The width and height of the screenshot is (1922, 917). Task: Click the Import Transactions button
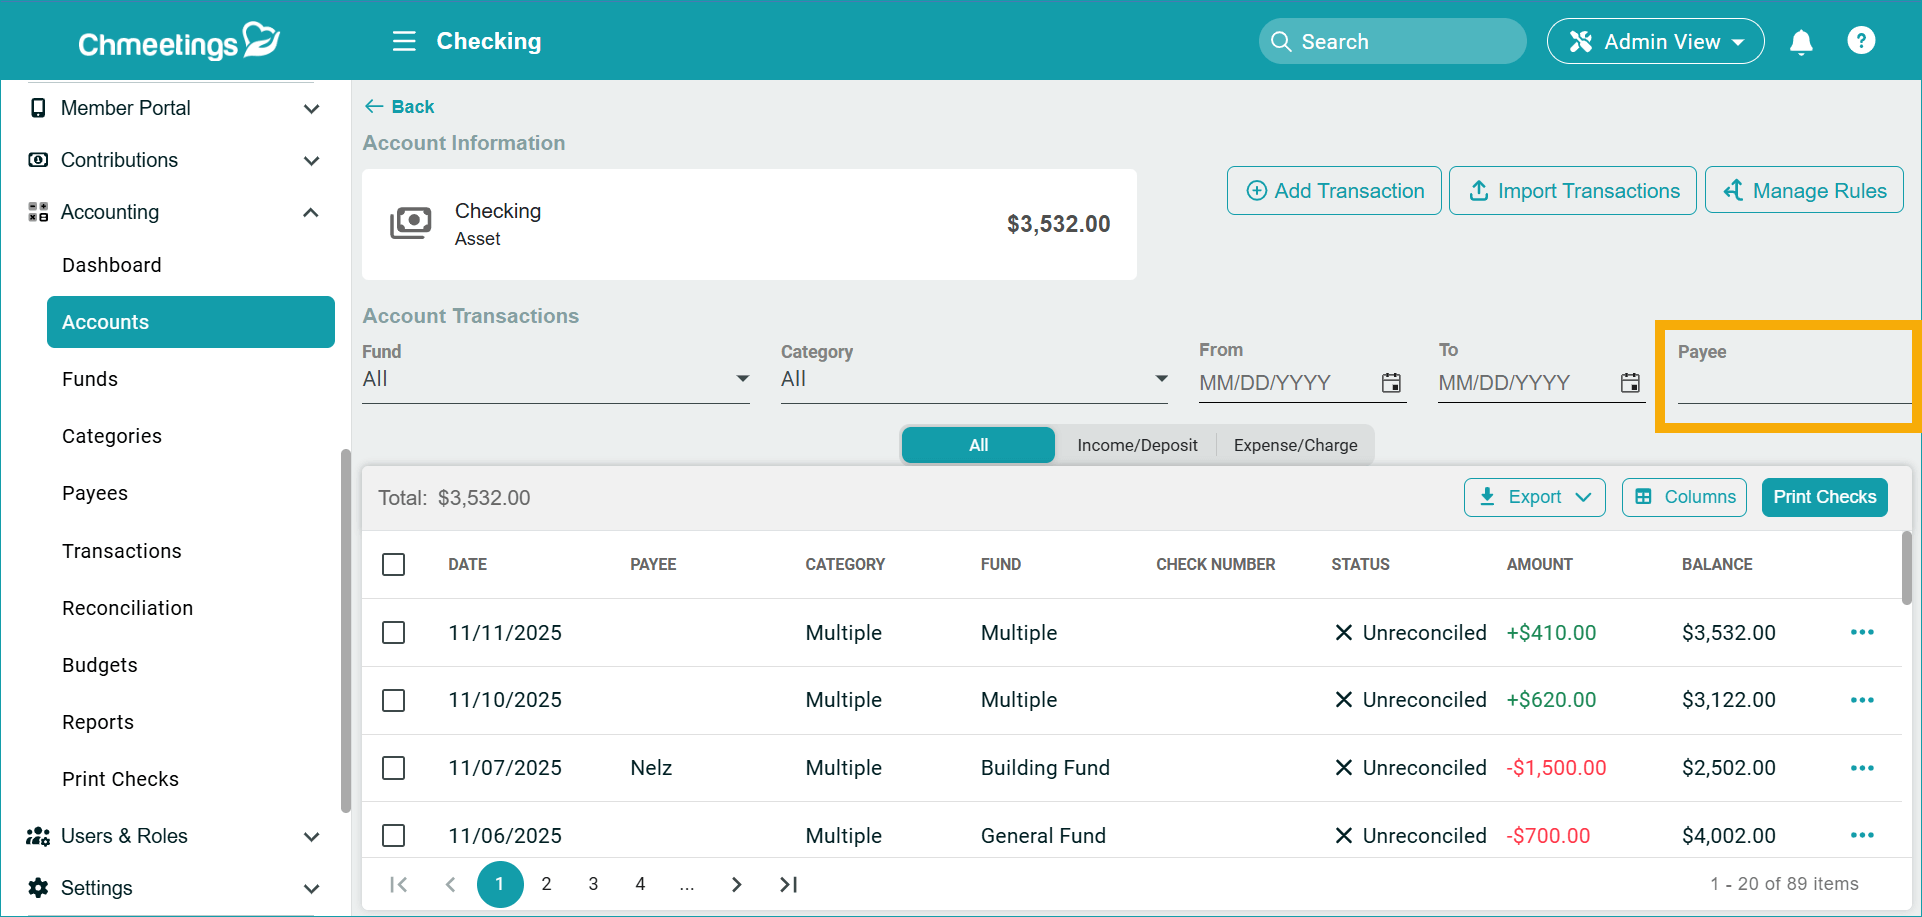[x=1573, y=190]
